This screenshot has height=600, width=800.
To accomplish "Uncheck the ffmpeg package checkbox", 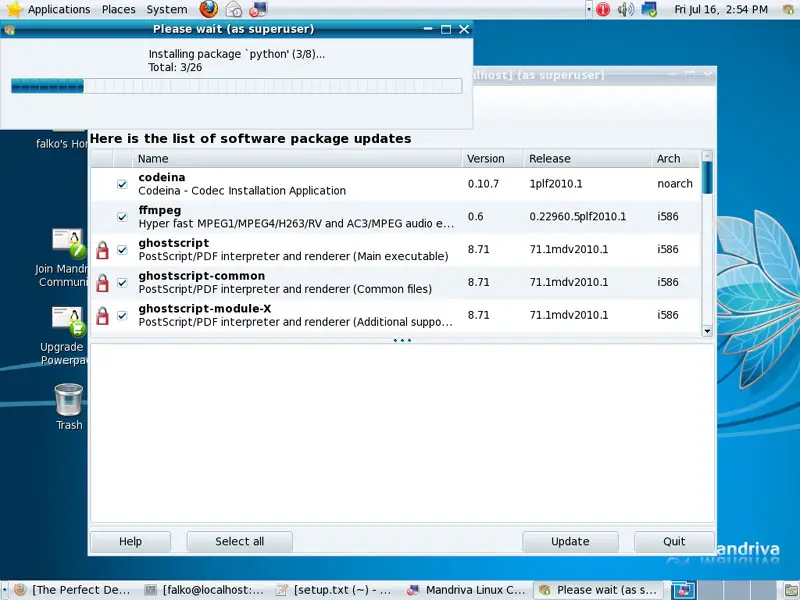I will coord(122,217).
